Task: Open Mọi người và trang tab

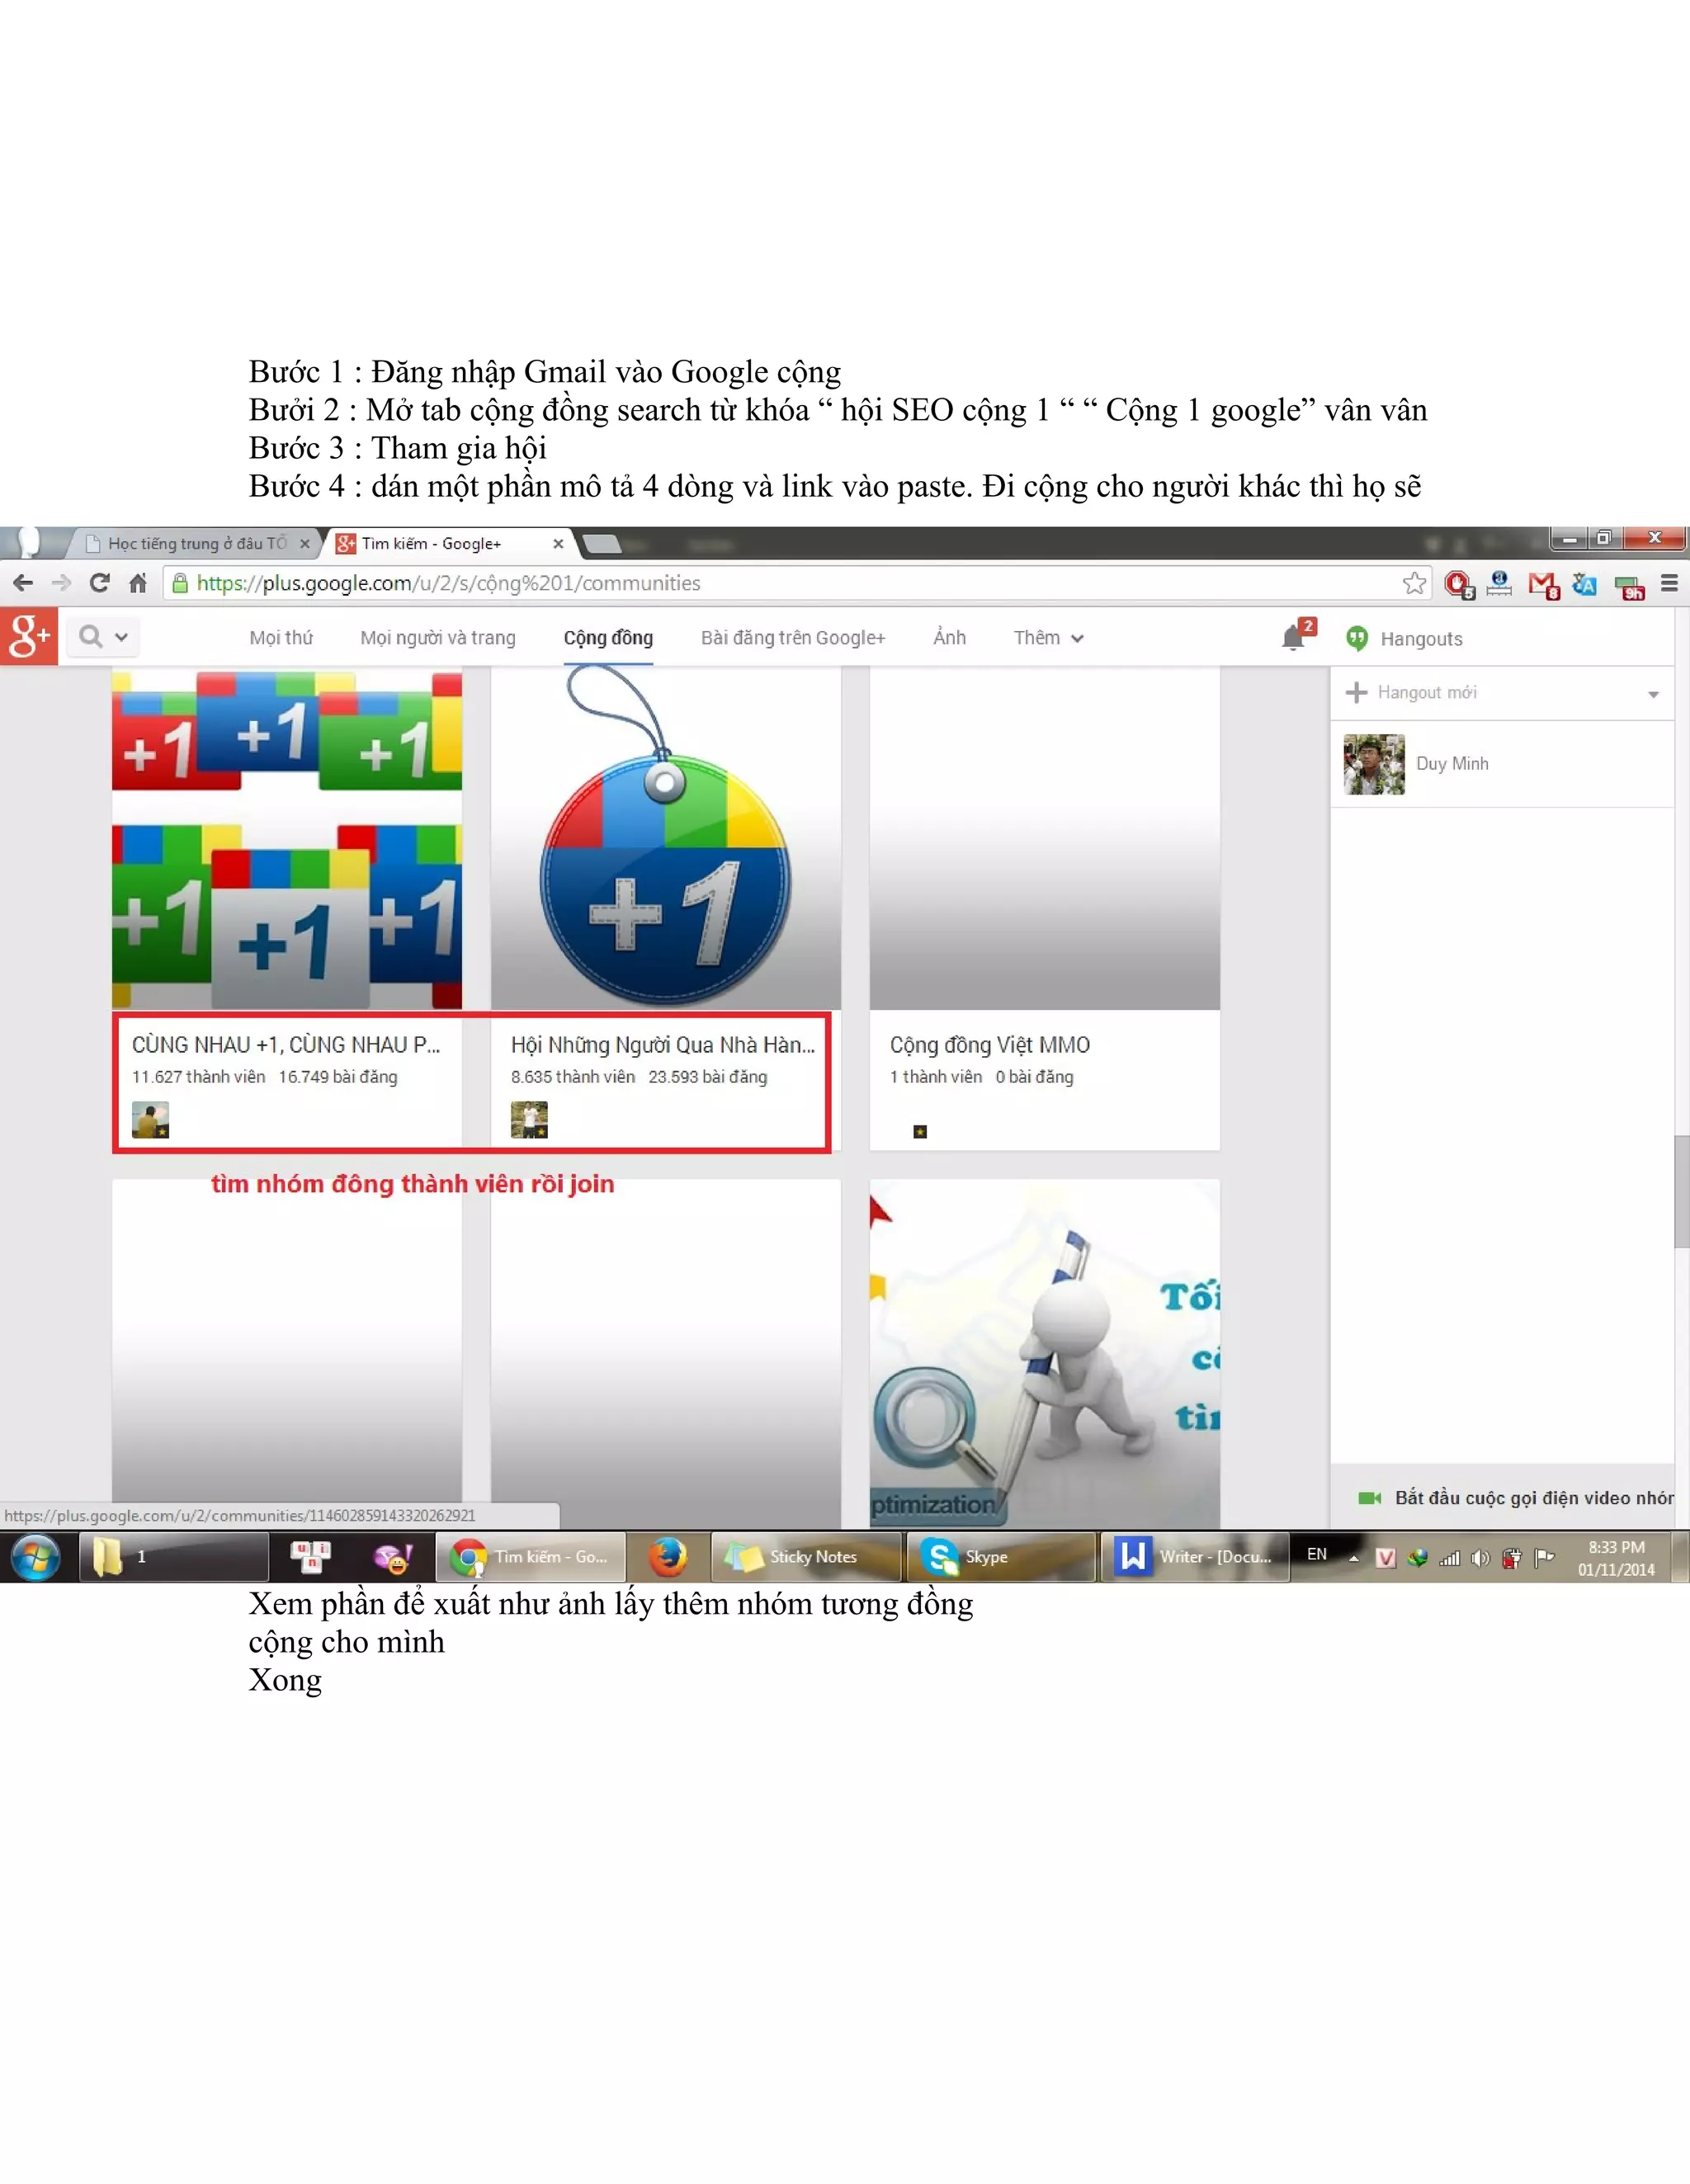Action: tap(438, 638)
